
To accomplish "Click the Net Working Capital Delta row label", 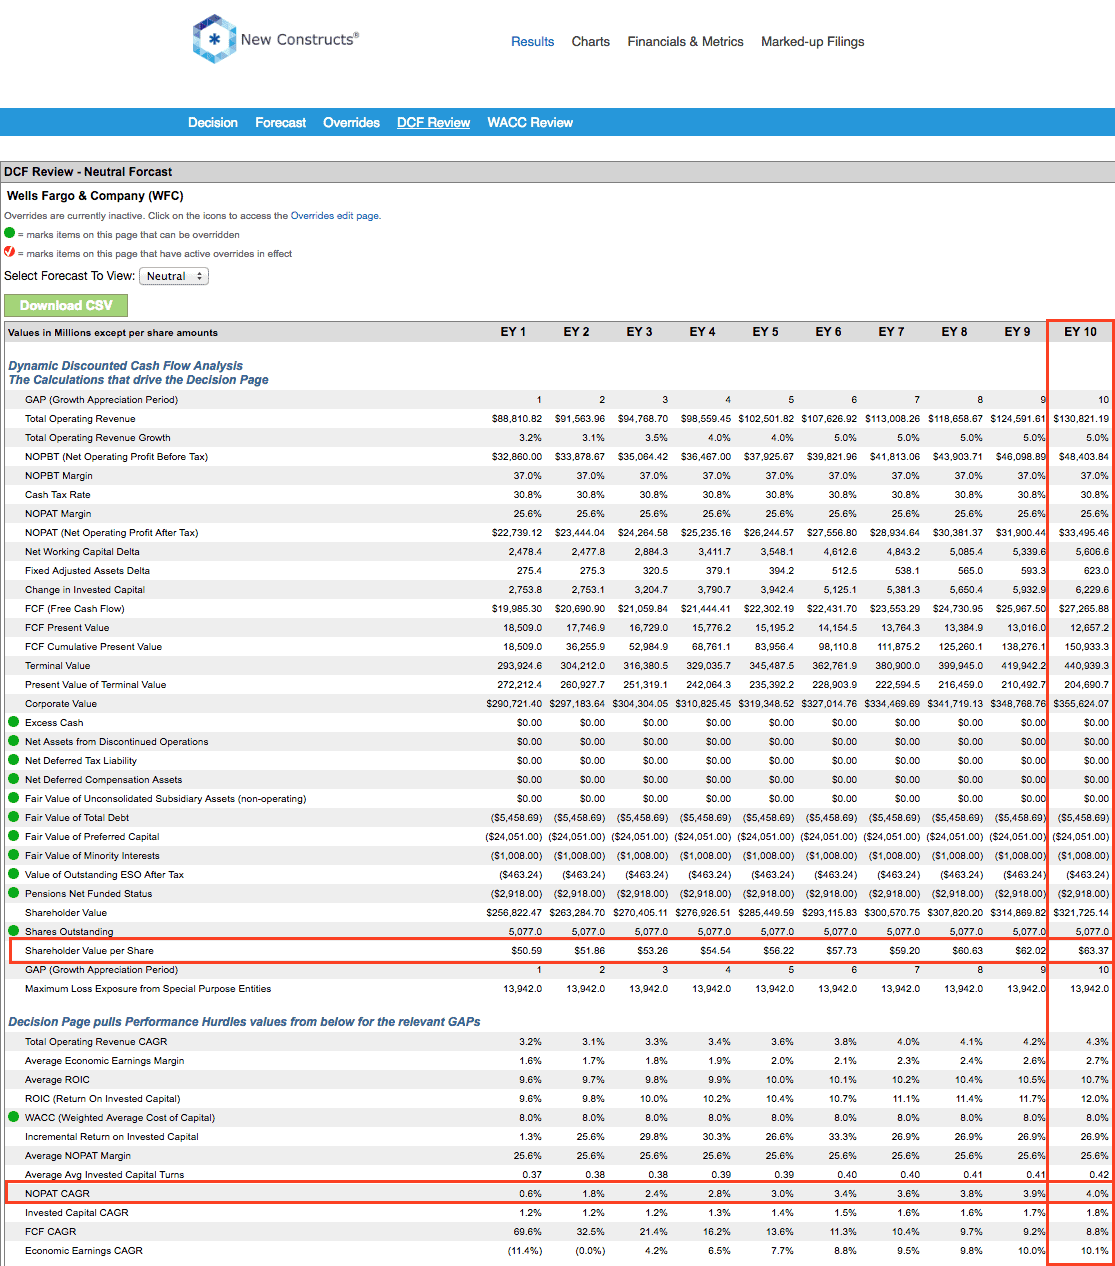I will click(82, 551).
